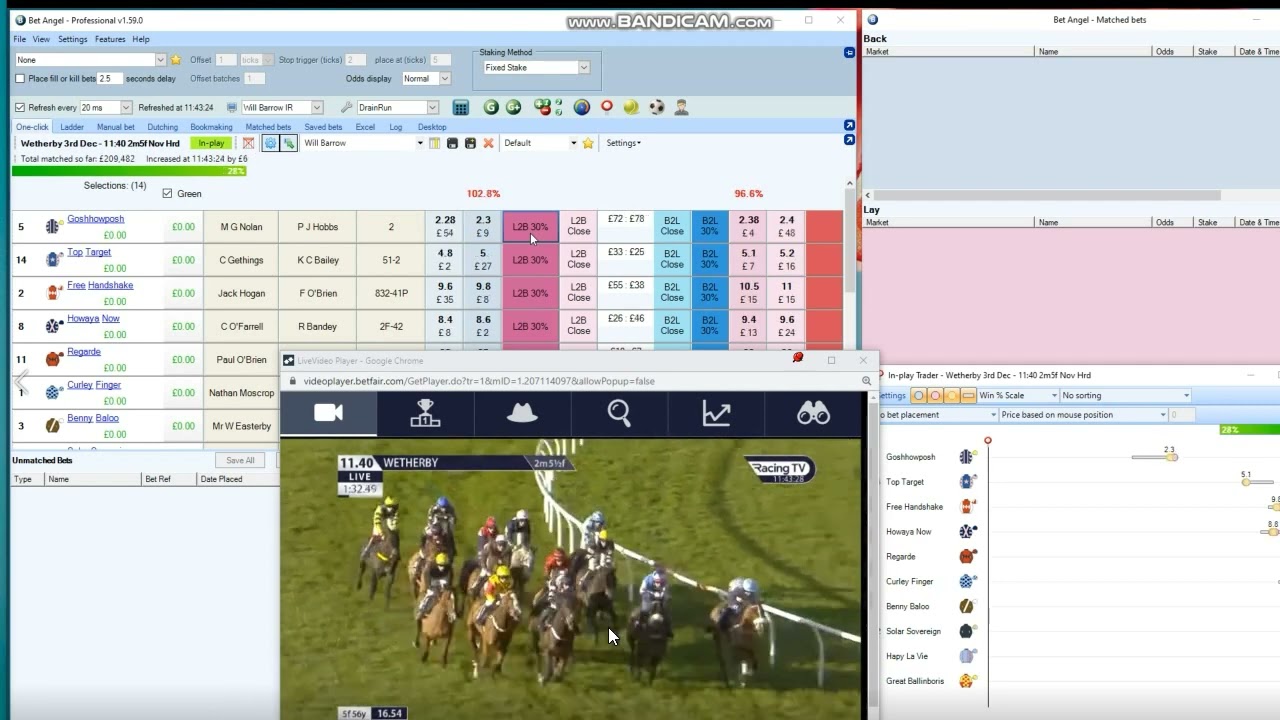
Task: Toggle the In-play green button
Action: (211, 143)
